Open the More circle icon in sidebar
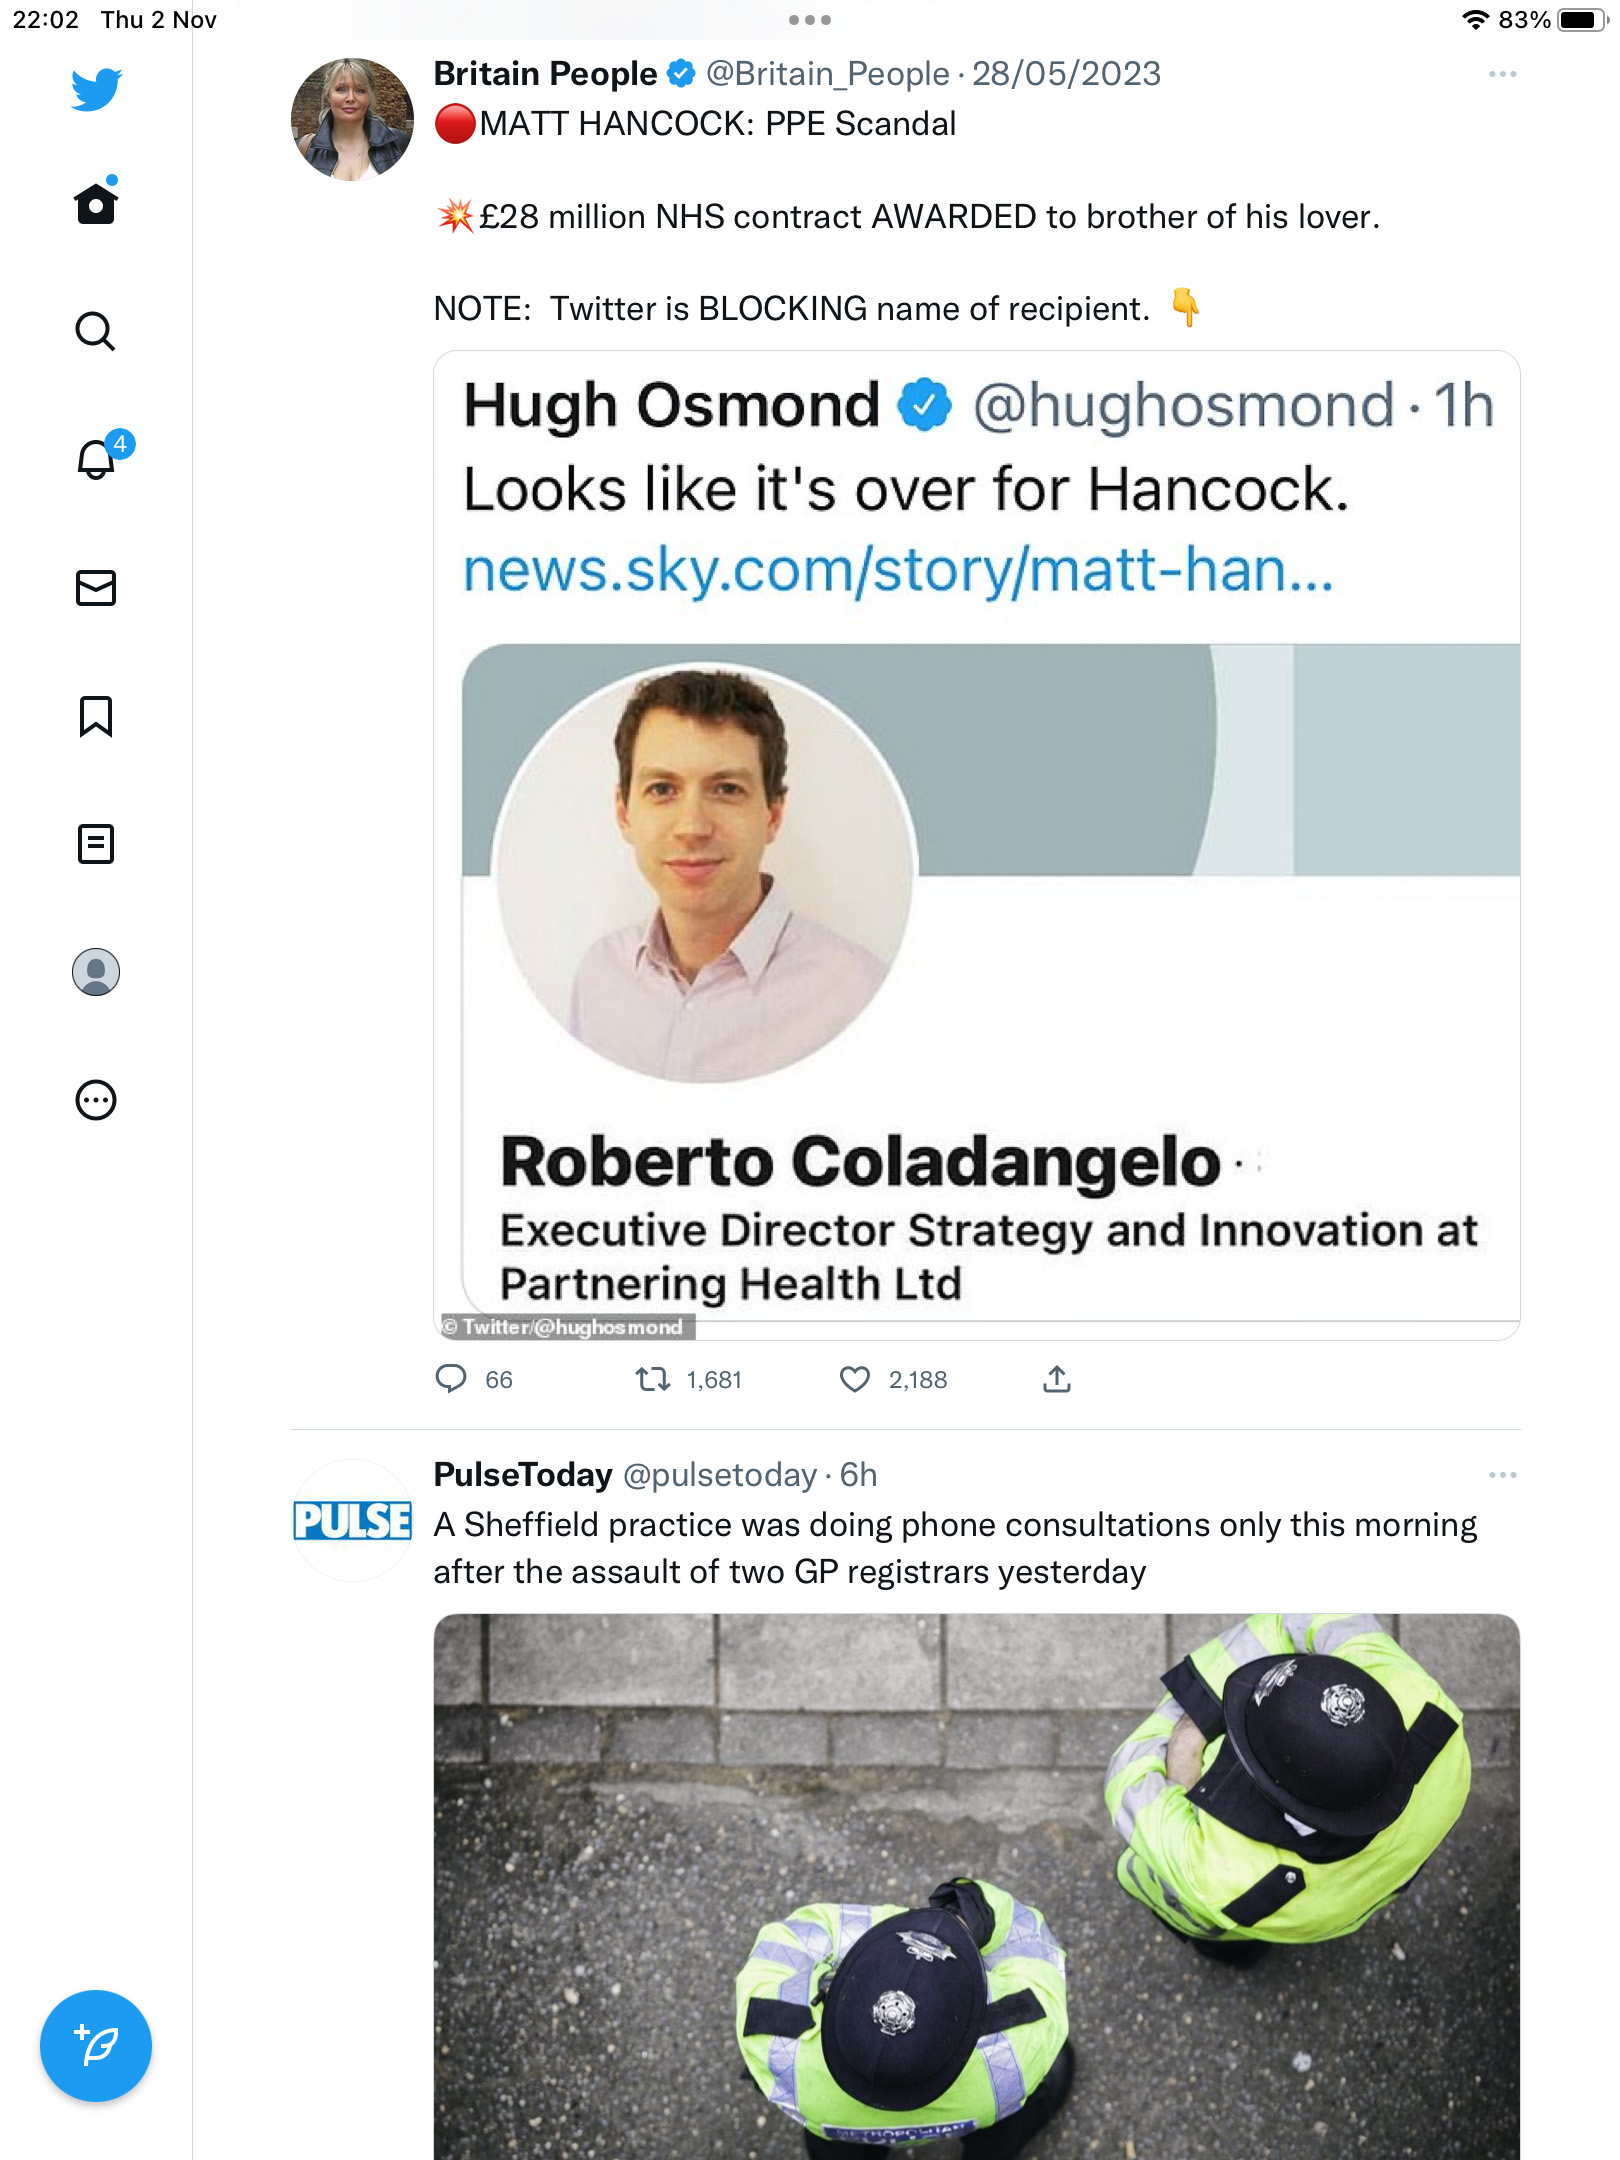The image size is (1620, 2160). click(96, 1100)
